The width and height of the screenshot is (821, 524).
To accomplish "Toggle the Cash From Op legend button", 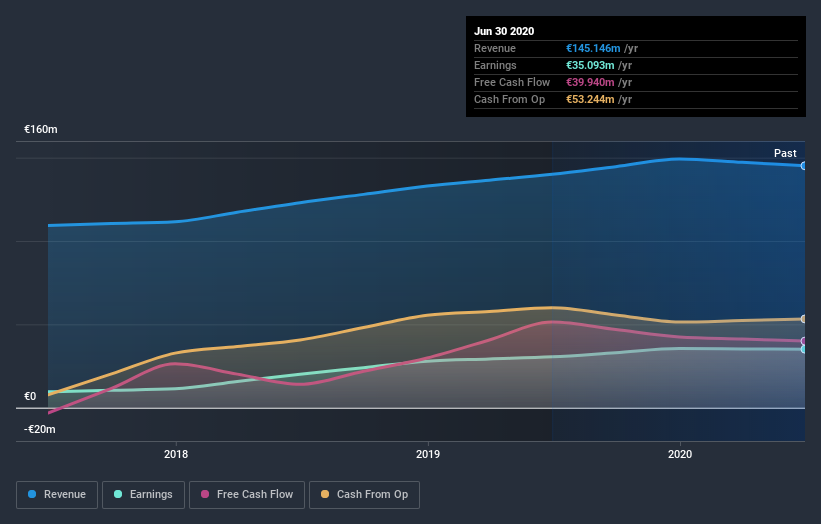I will 364,495.
